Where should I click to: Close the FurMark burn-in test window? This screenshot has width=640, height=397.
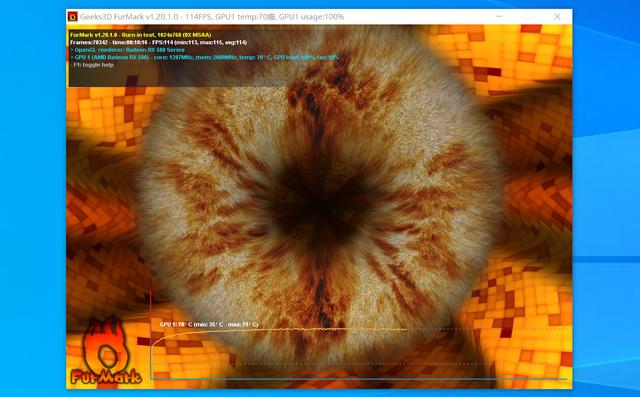coord(557,16)
